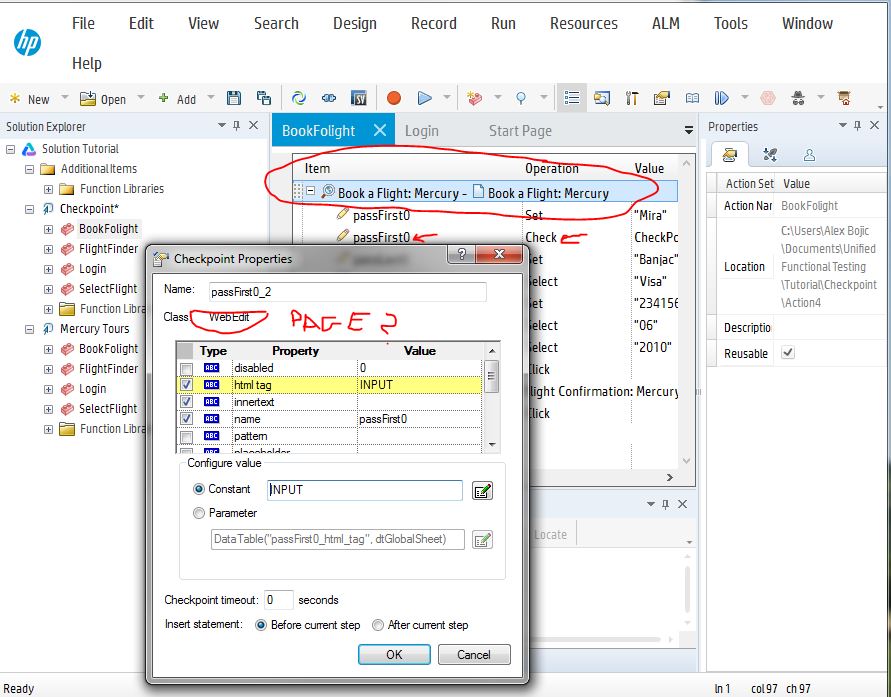Click the New test toolbar button
The width and height of the screenshot is (891, 697).
(x=30, y=99)
